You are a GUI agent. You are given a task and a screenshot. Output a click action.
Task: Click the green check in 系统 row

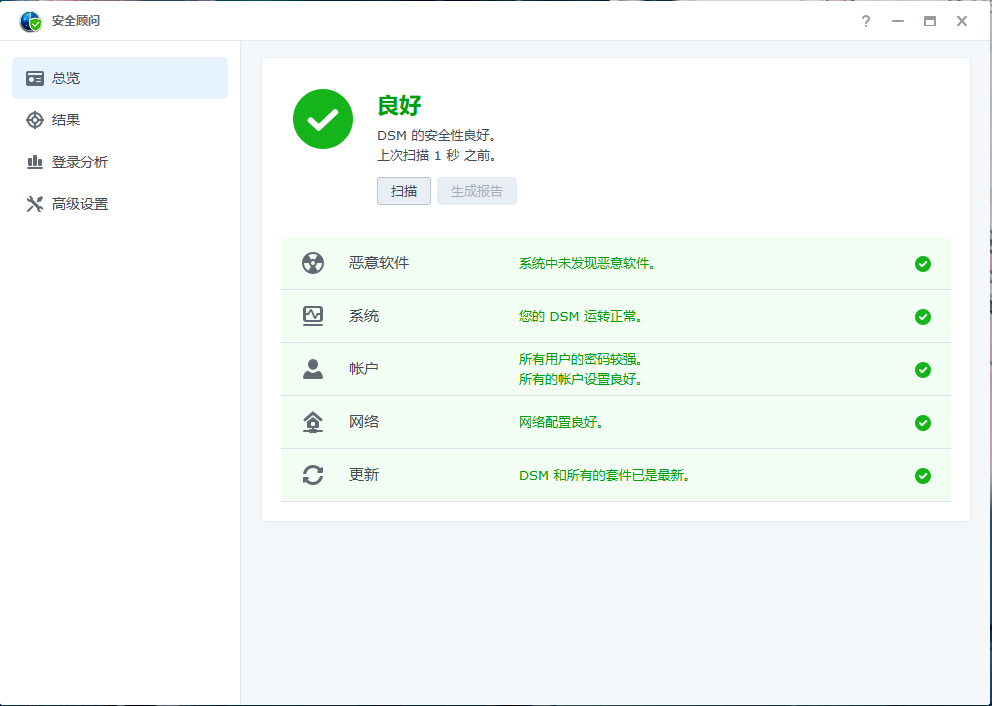[923, 317]
